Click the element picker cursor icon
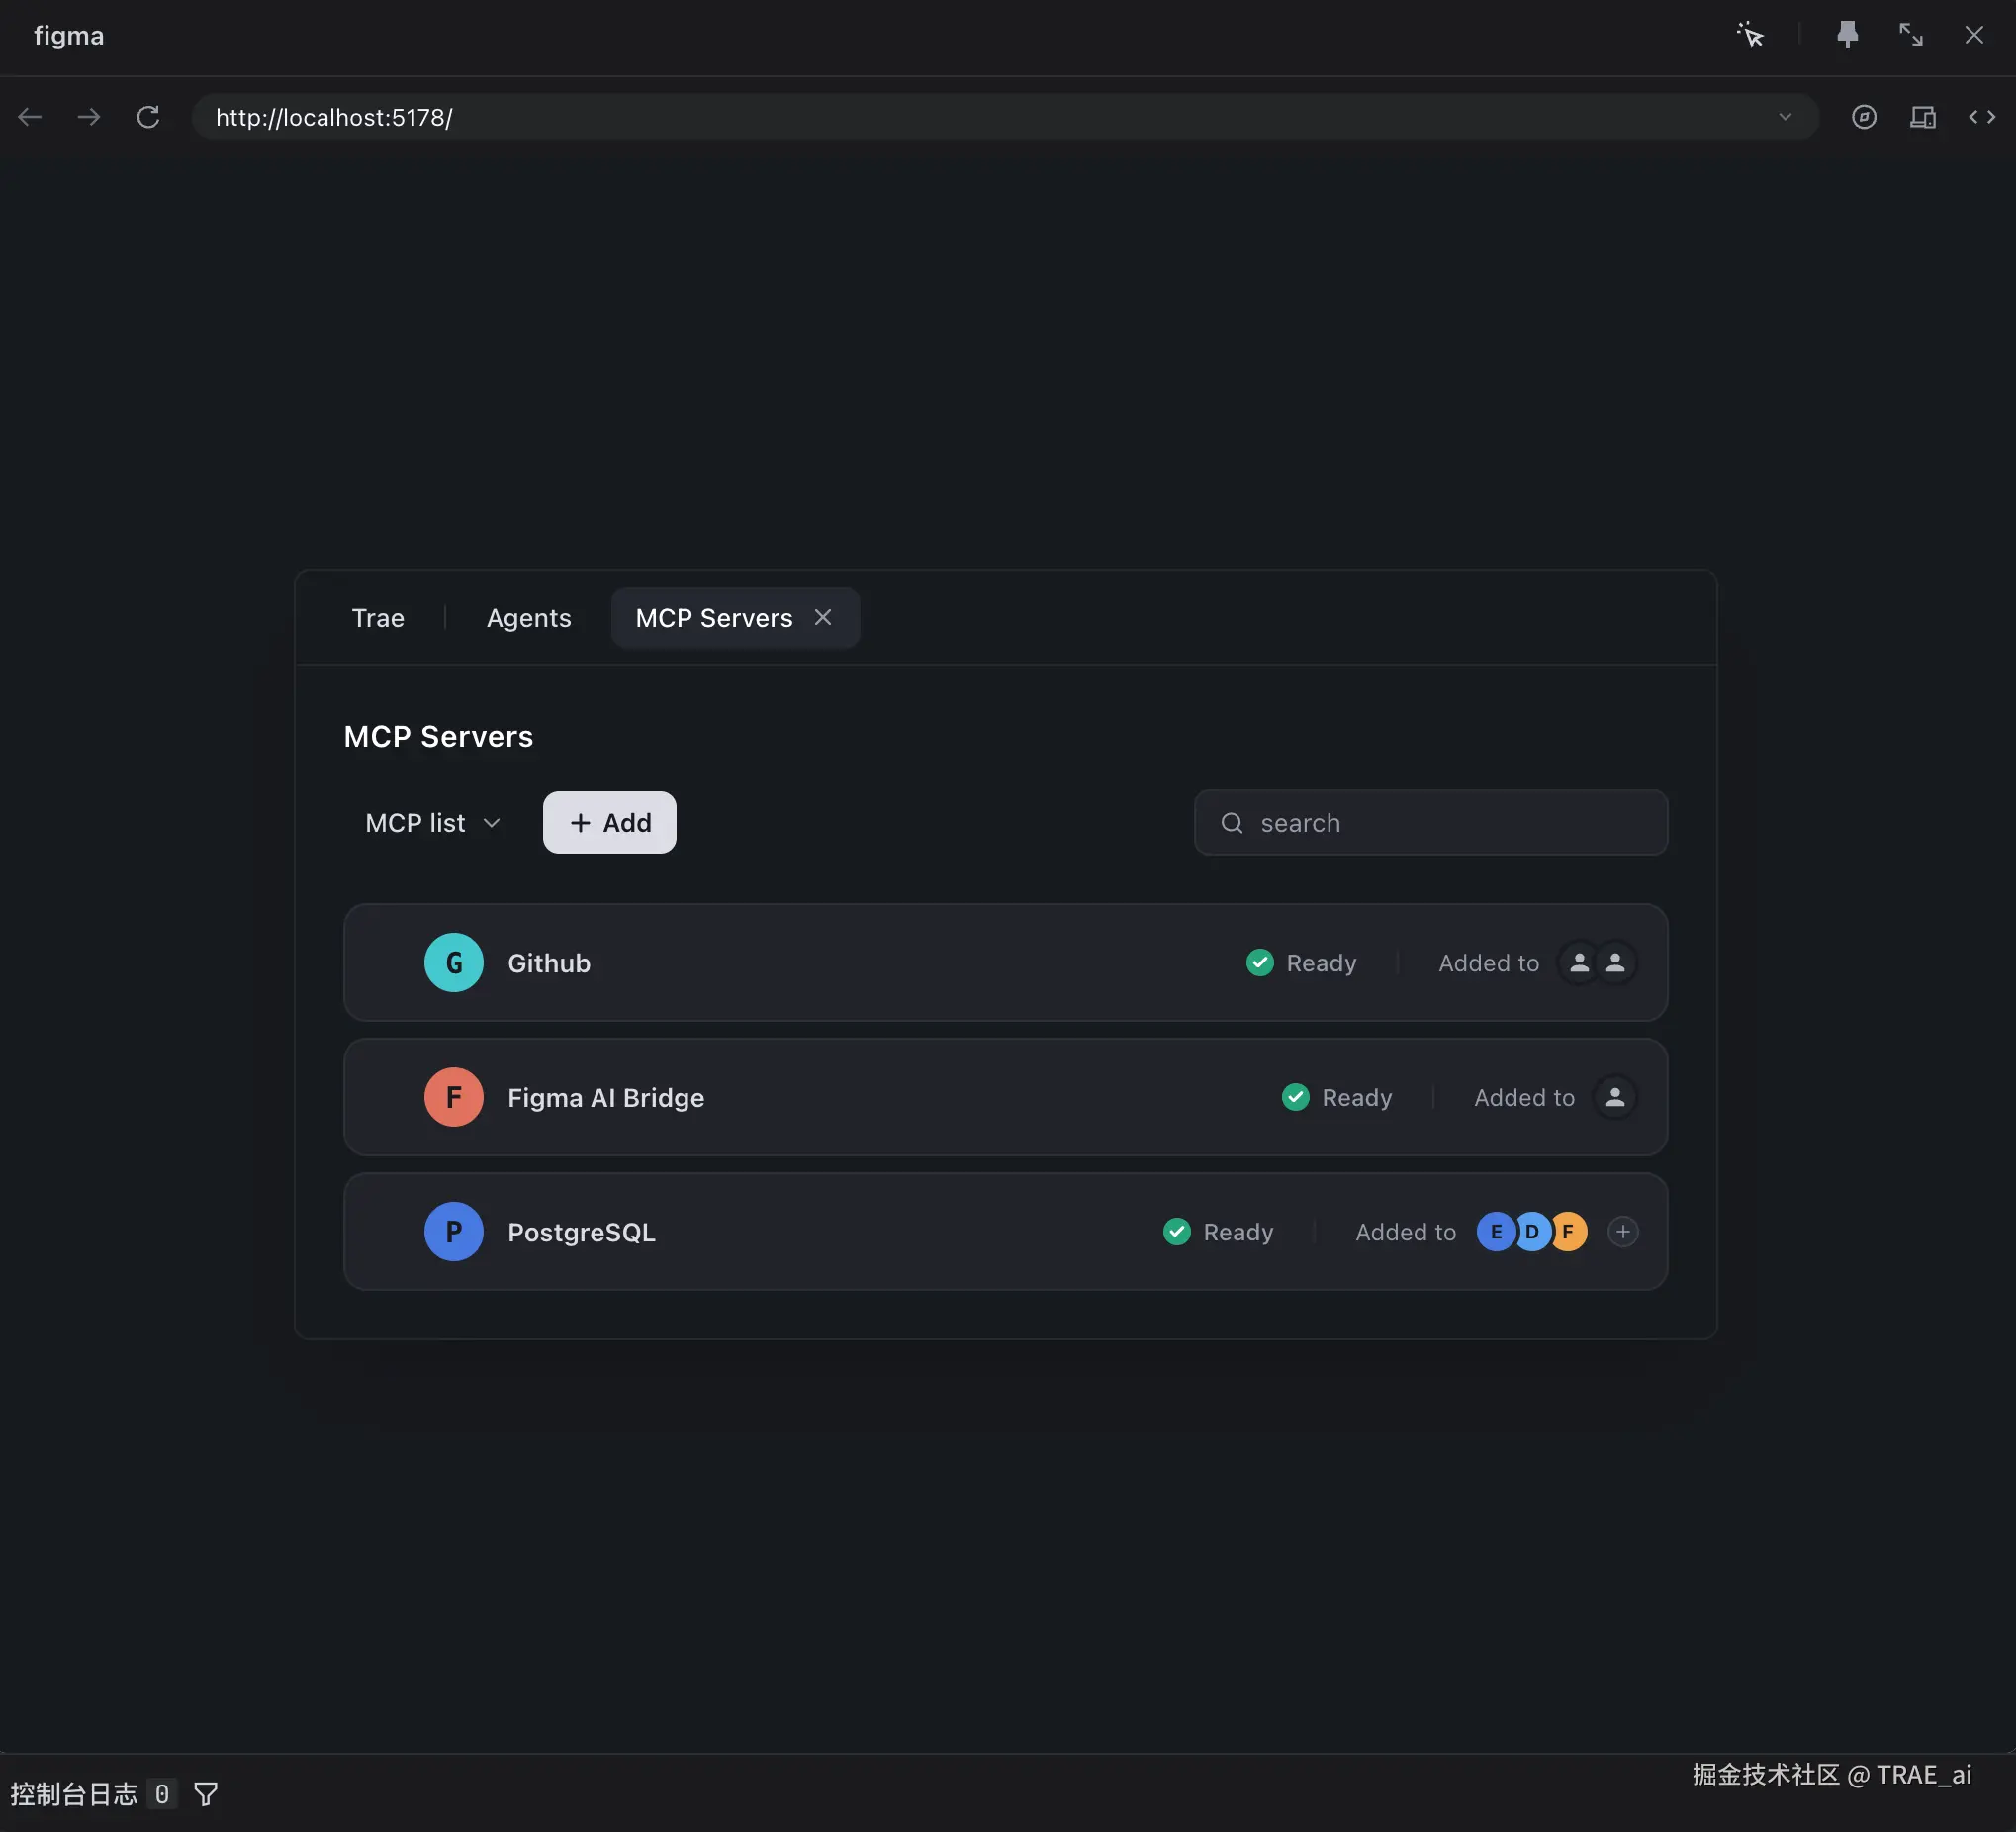 pyautogui.click(x=1750, y=35)
